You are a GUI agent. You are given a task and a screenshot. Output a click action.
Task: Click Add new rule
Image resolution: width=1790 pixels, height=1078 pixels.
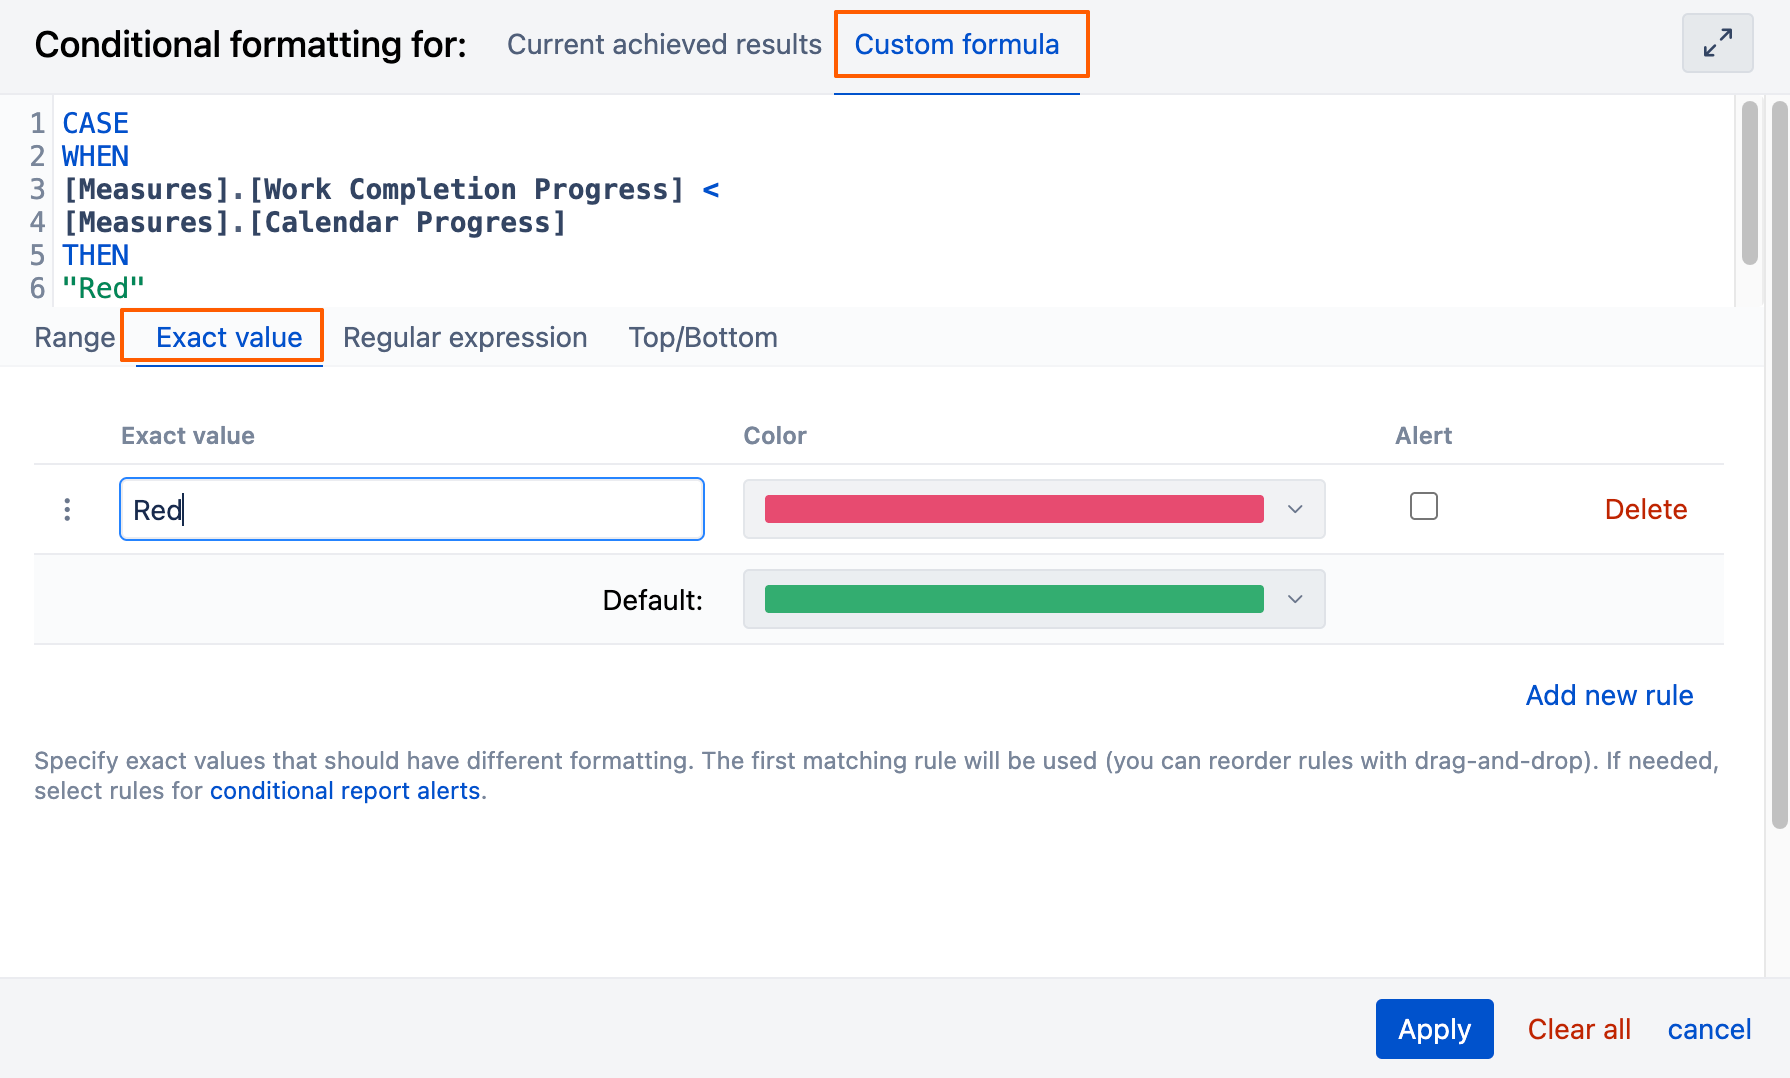[x=1609, y=696]
